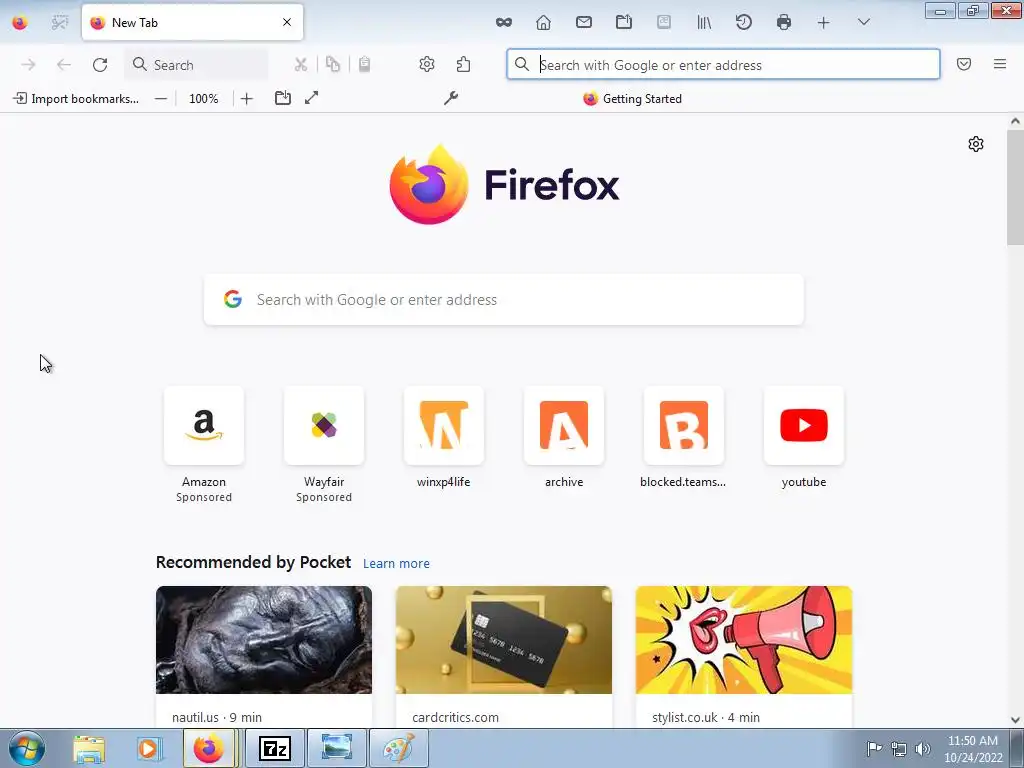Click the greyed-out reader view icon
Viewport: 1024px width, 768px height.
(664, 23)
